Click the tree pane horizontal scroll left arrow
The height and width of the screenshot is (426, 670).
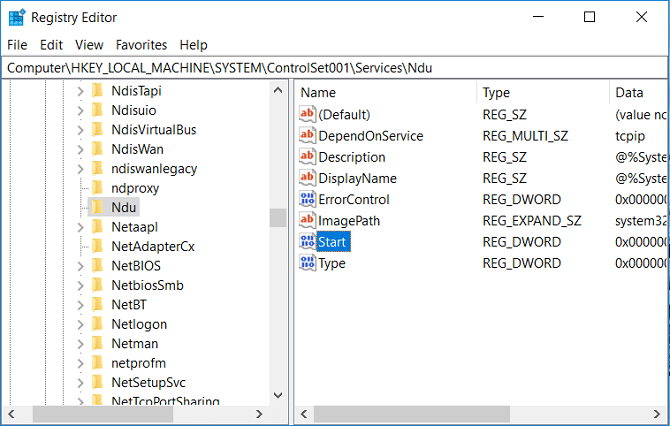point(12,414)
